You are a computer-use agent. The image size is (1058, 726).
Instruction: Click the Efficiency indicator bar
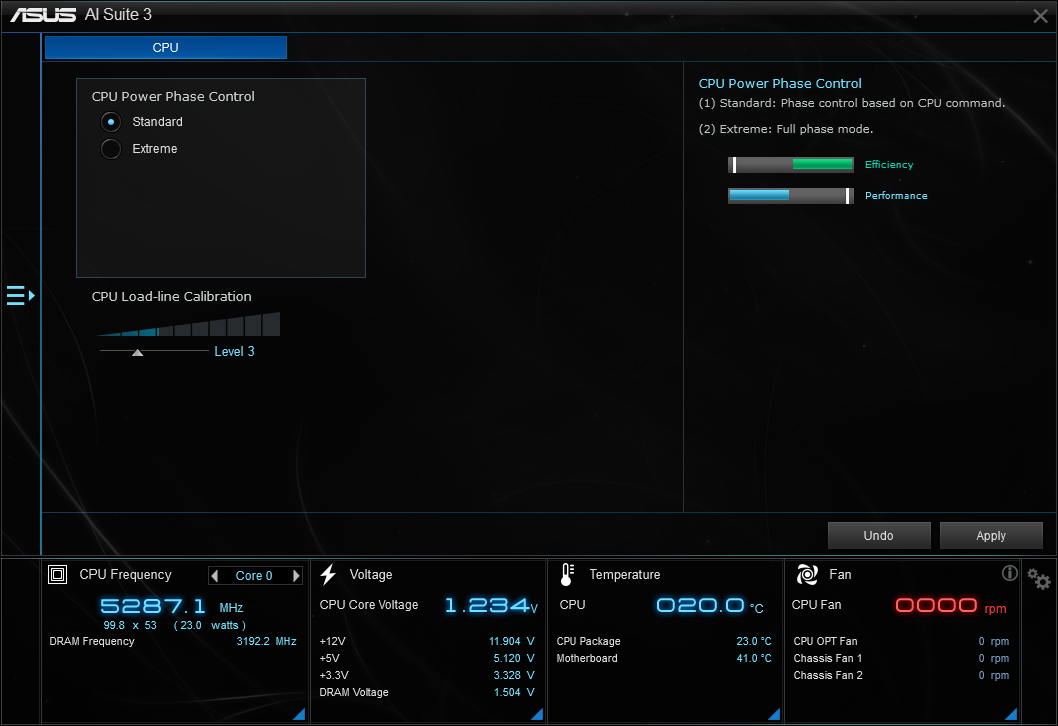click(791, 165)
